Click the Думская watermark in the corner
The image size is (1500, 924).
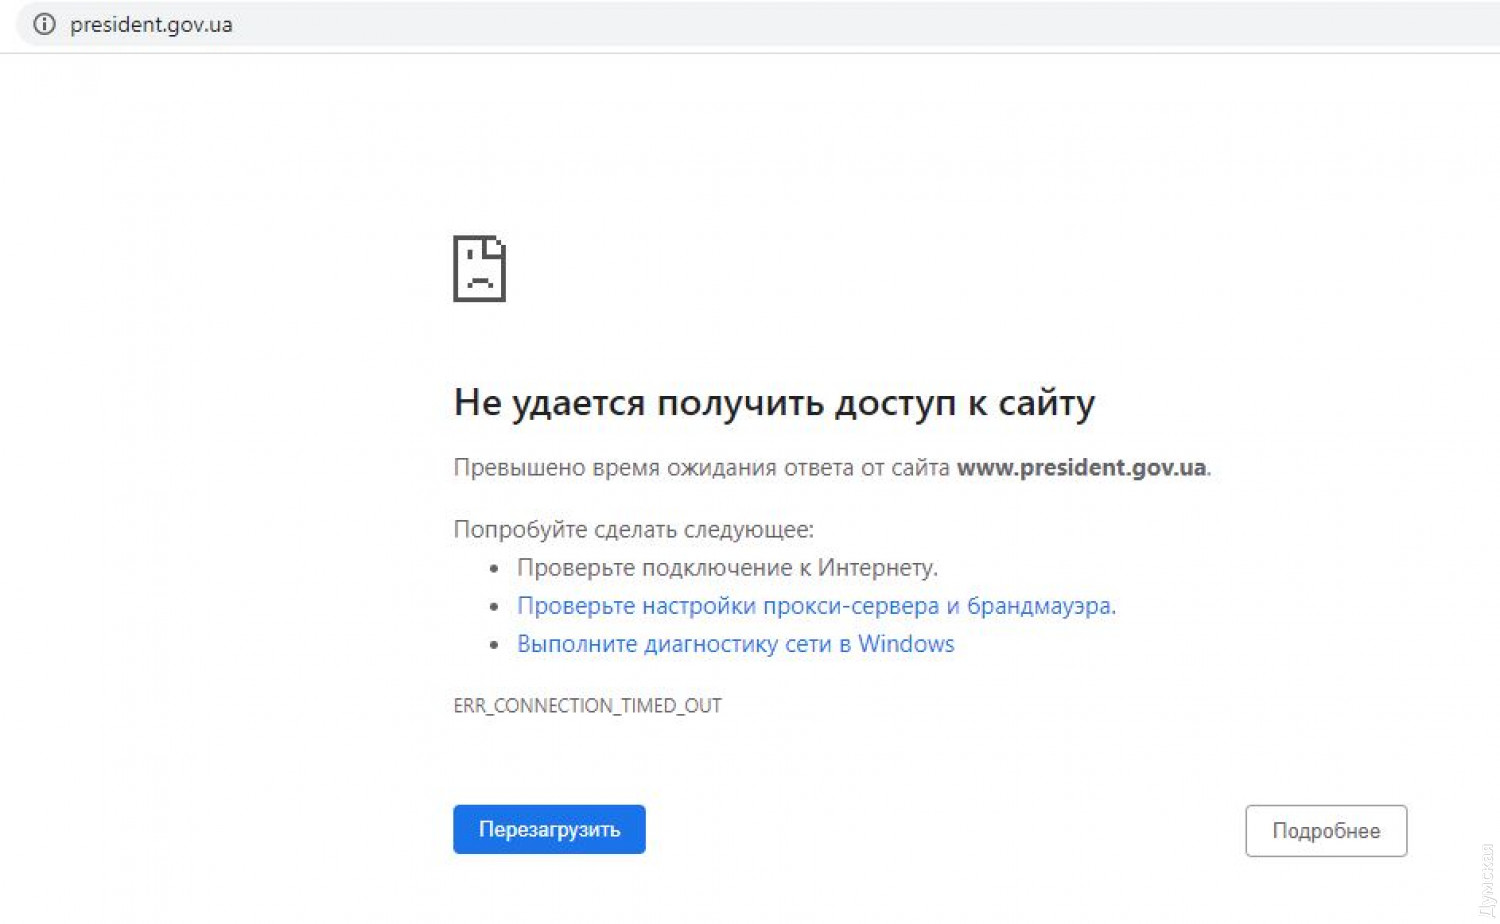pyautogui.click(x=1485, y=880)
